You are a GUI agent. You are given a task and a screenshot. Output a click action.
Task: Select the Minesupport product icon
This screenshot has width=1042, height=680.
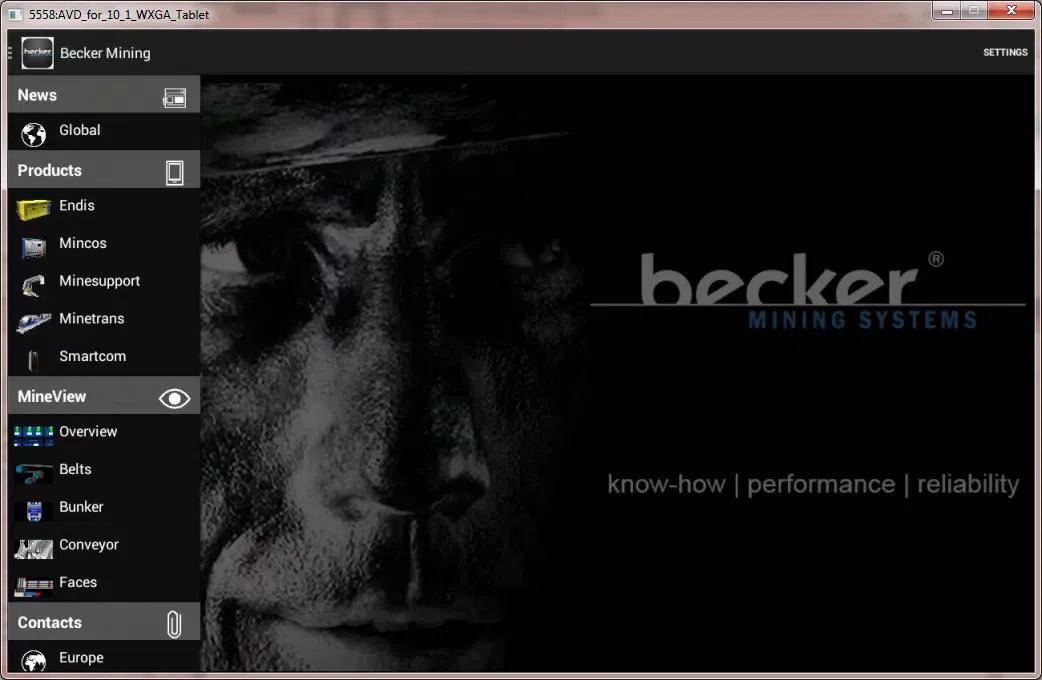click(34, 284)
